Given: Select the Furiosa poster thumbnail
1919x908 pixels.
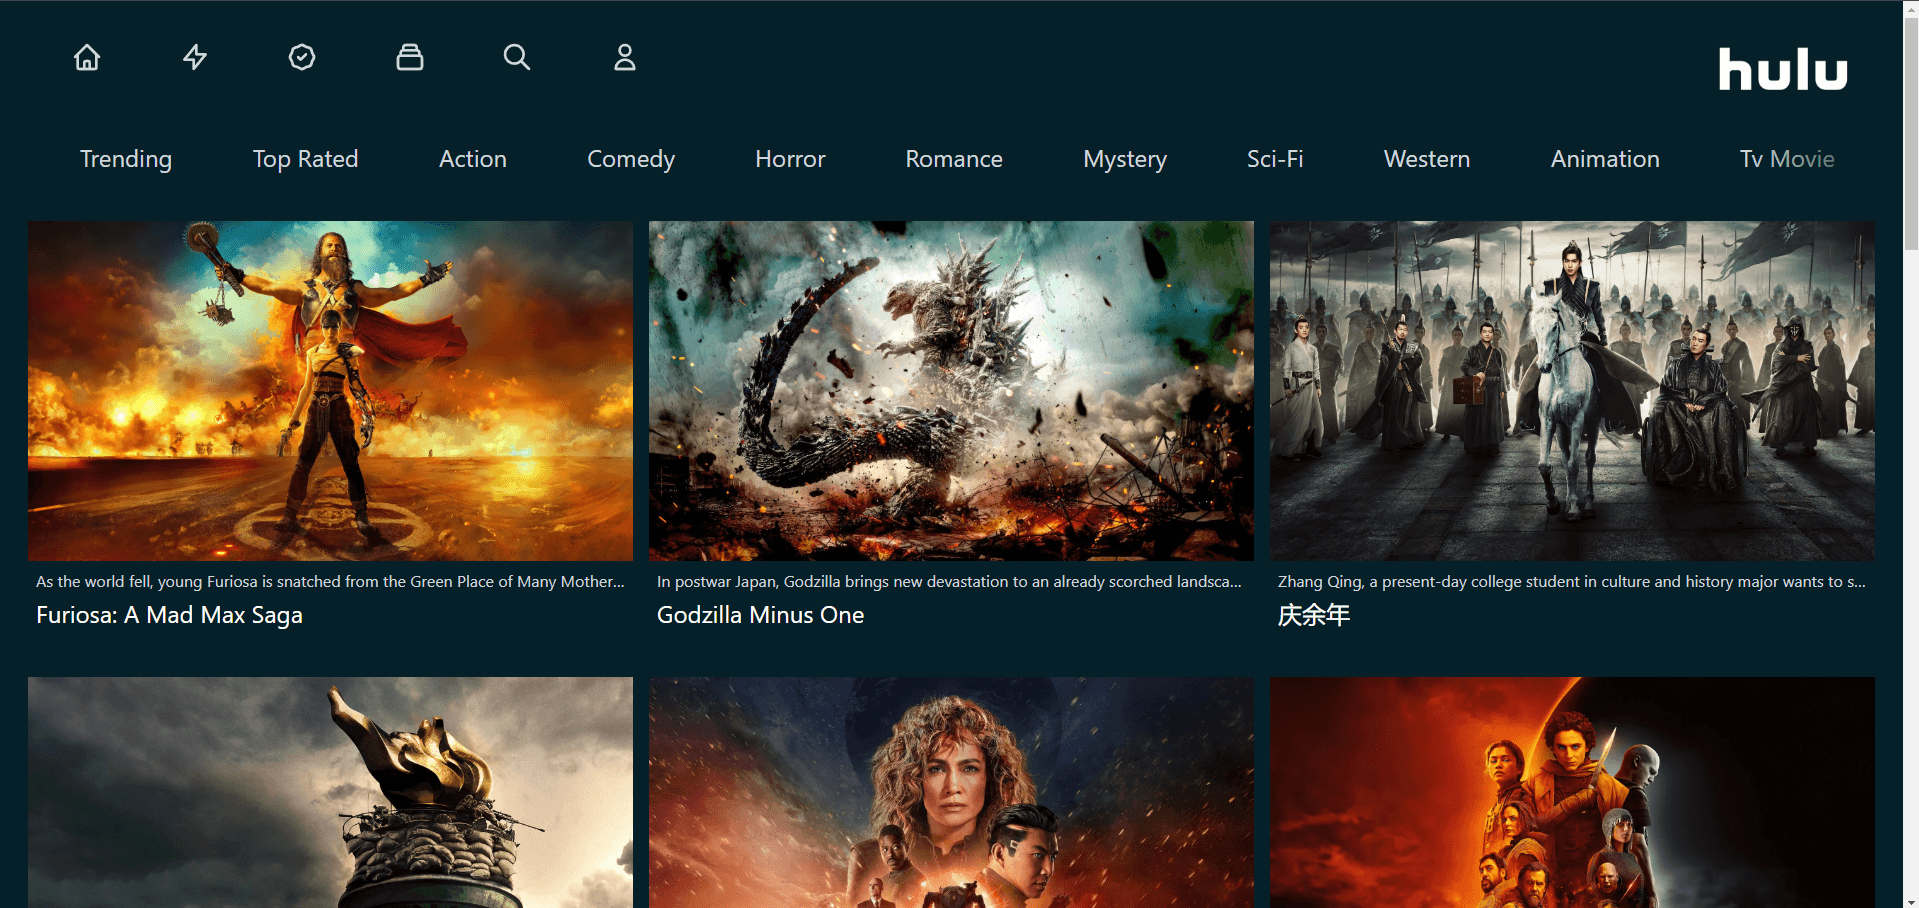Looking at the screenshot, I should coord(330,390).
